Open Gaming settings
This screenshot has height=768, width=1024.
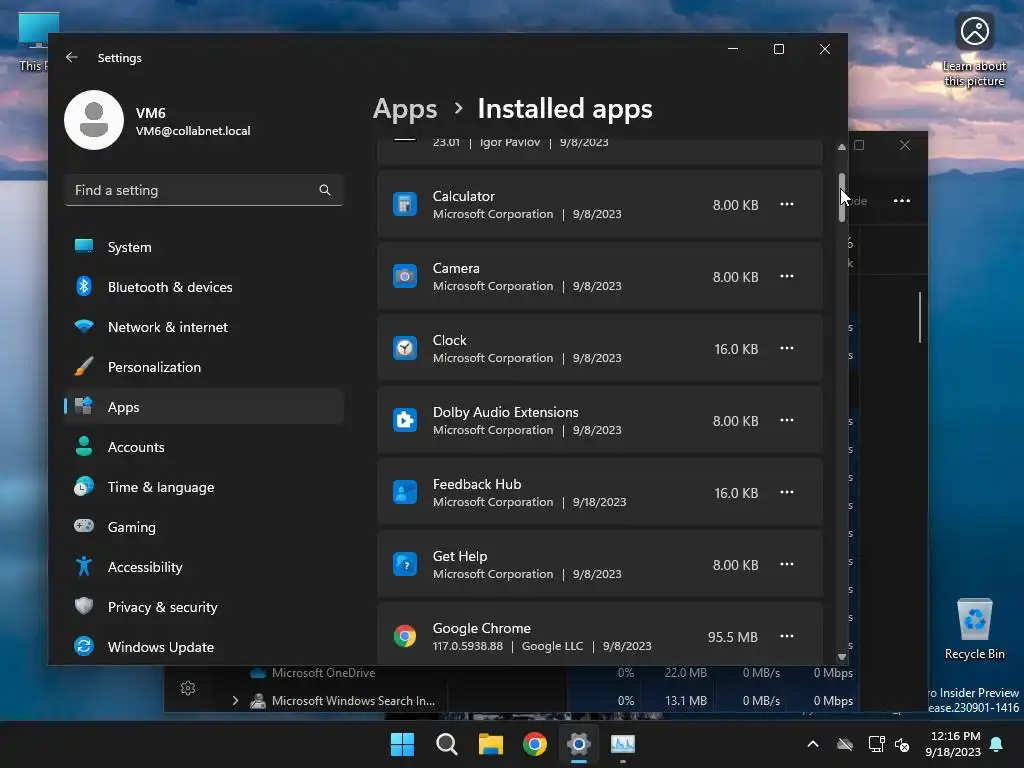(x=204, y=526)
